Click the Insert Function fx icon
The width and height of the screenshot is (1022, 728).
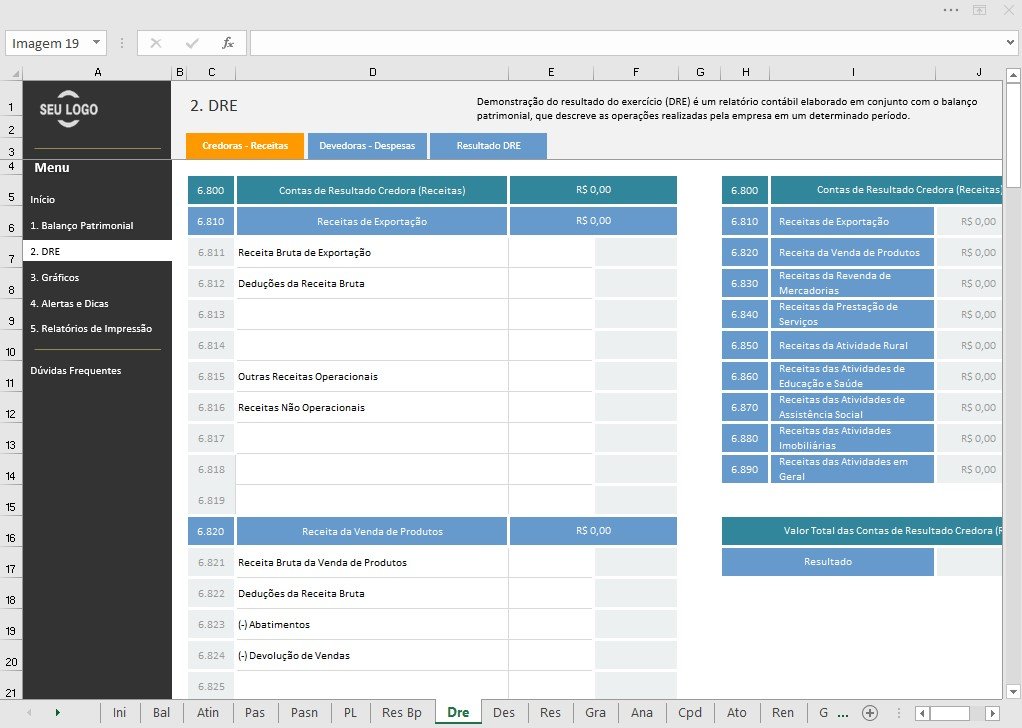pyautogui.click(x=227, y=43)
